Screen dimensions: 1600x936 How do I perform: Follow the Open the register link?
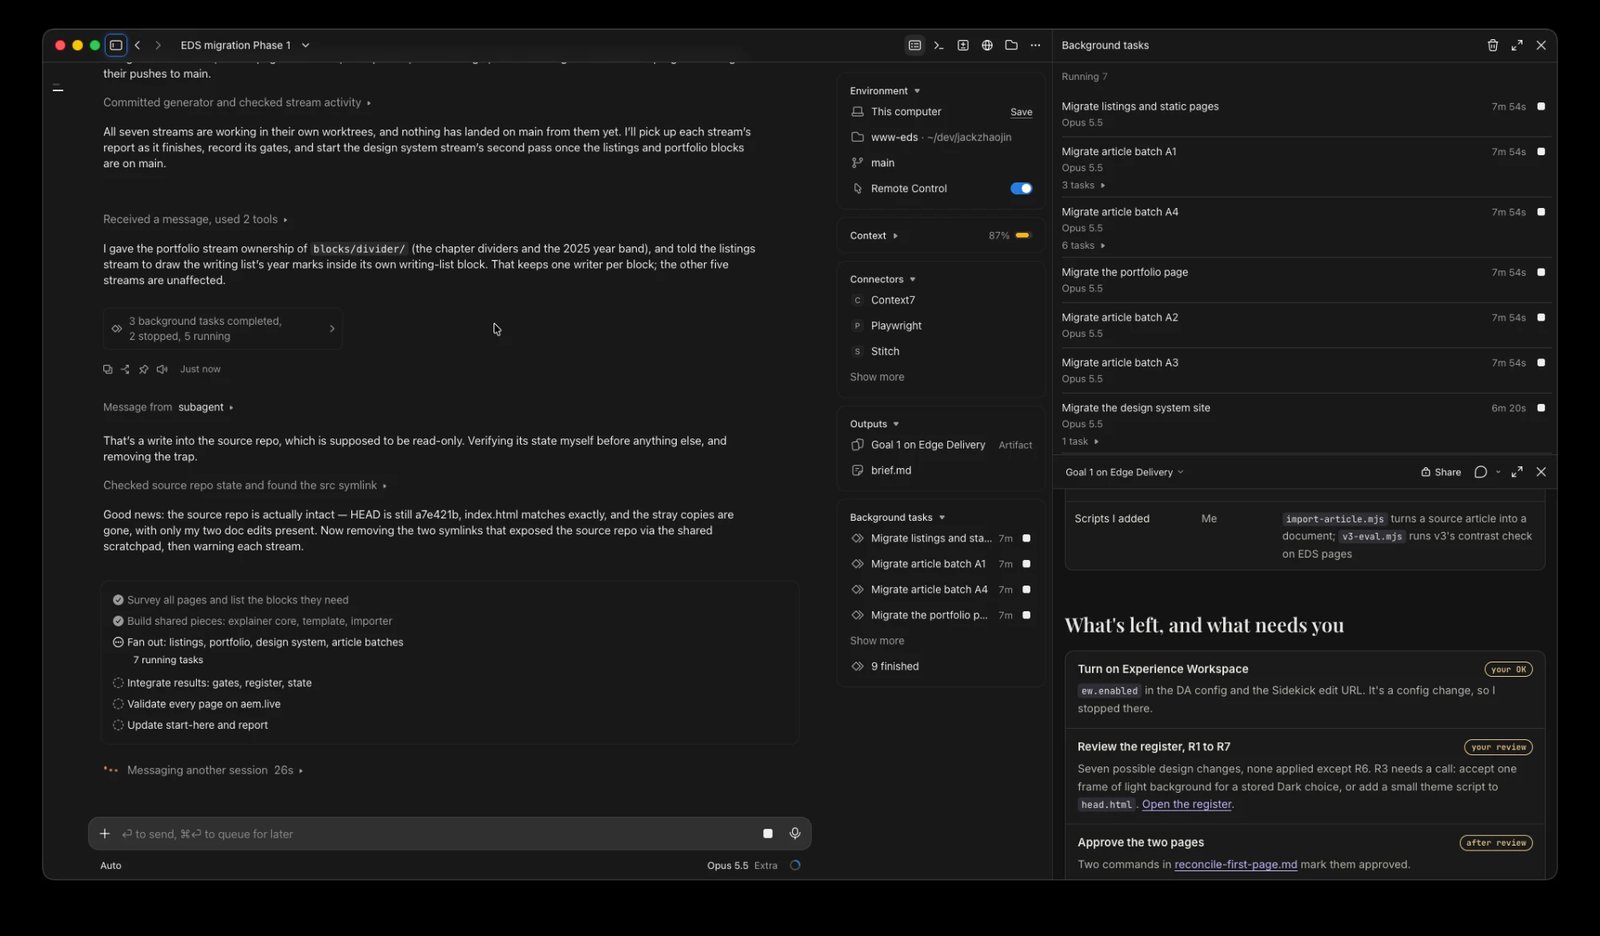click(1187, 804)
